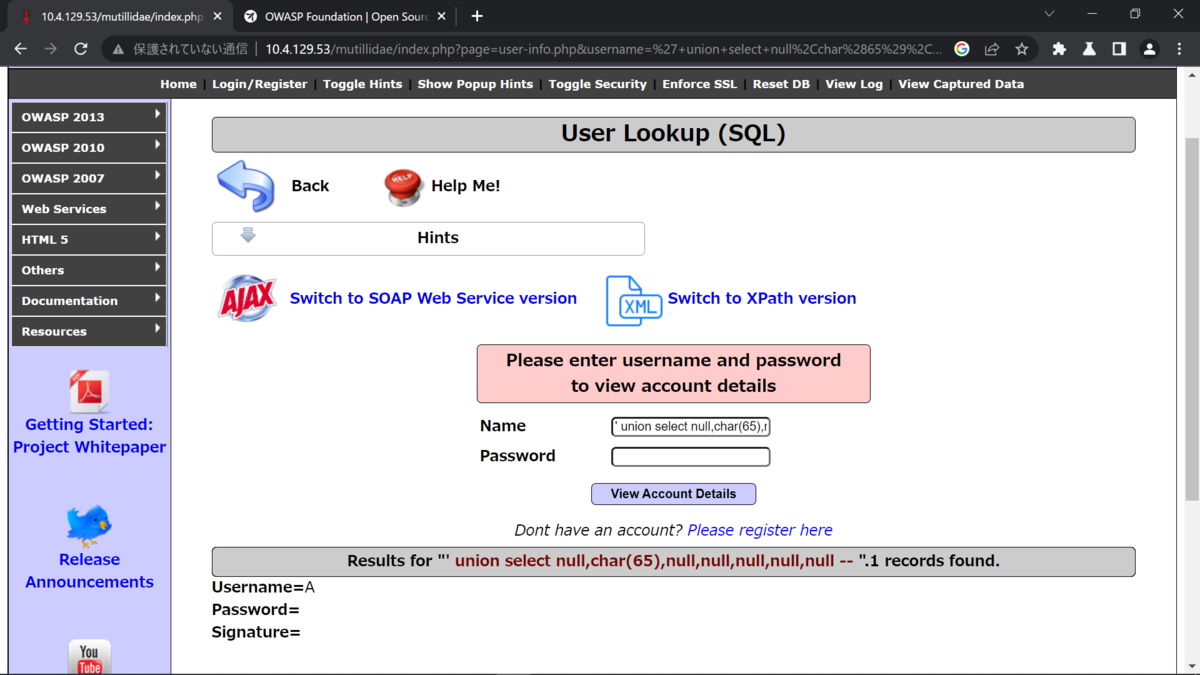This screenshot has width=1200, height=675.
Task: Expand the OWASP 2010 menu
Action: point(89,147)
